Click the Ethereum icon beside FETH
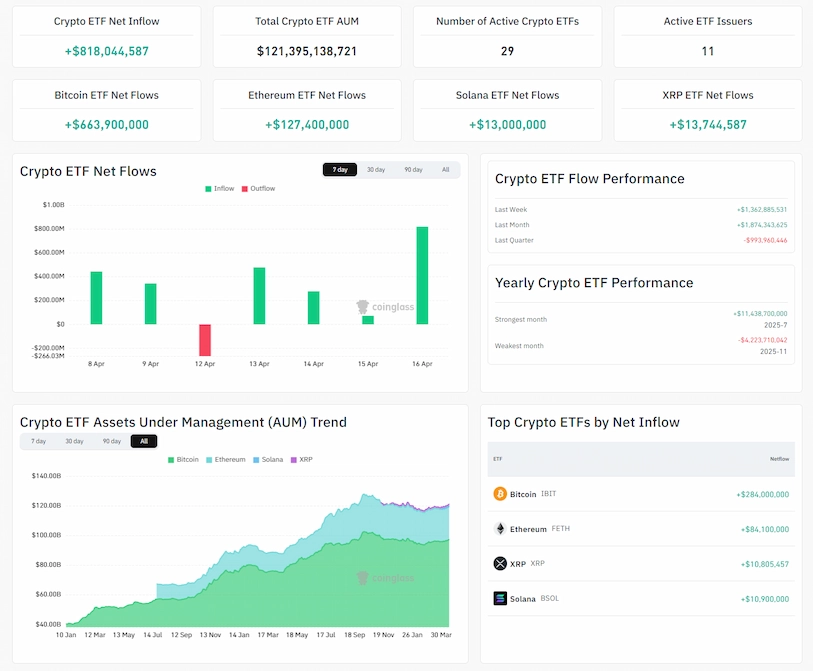813x671 pixels. pos(500,529)
